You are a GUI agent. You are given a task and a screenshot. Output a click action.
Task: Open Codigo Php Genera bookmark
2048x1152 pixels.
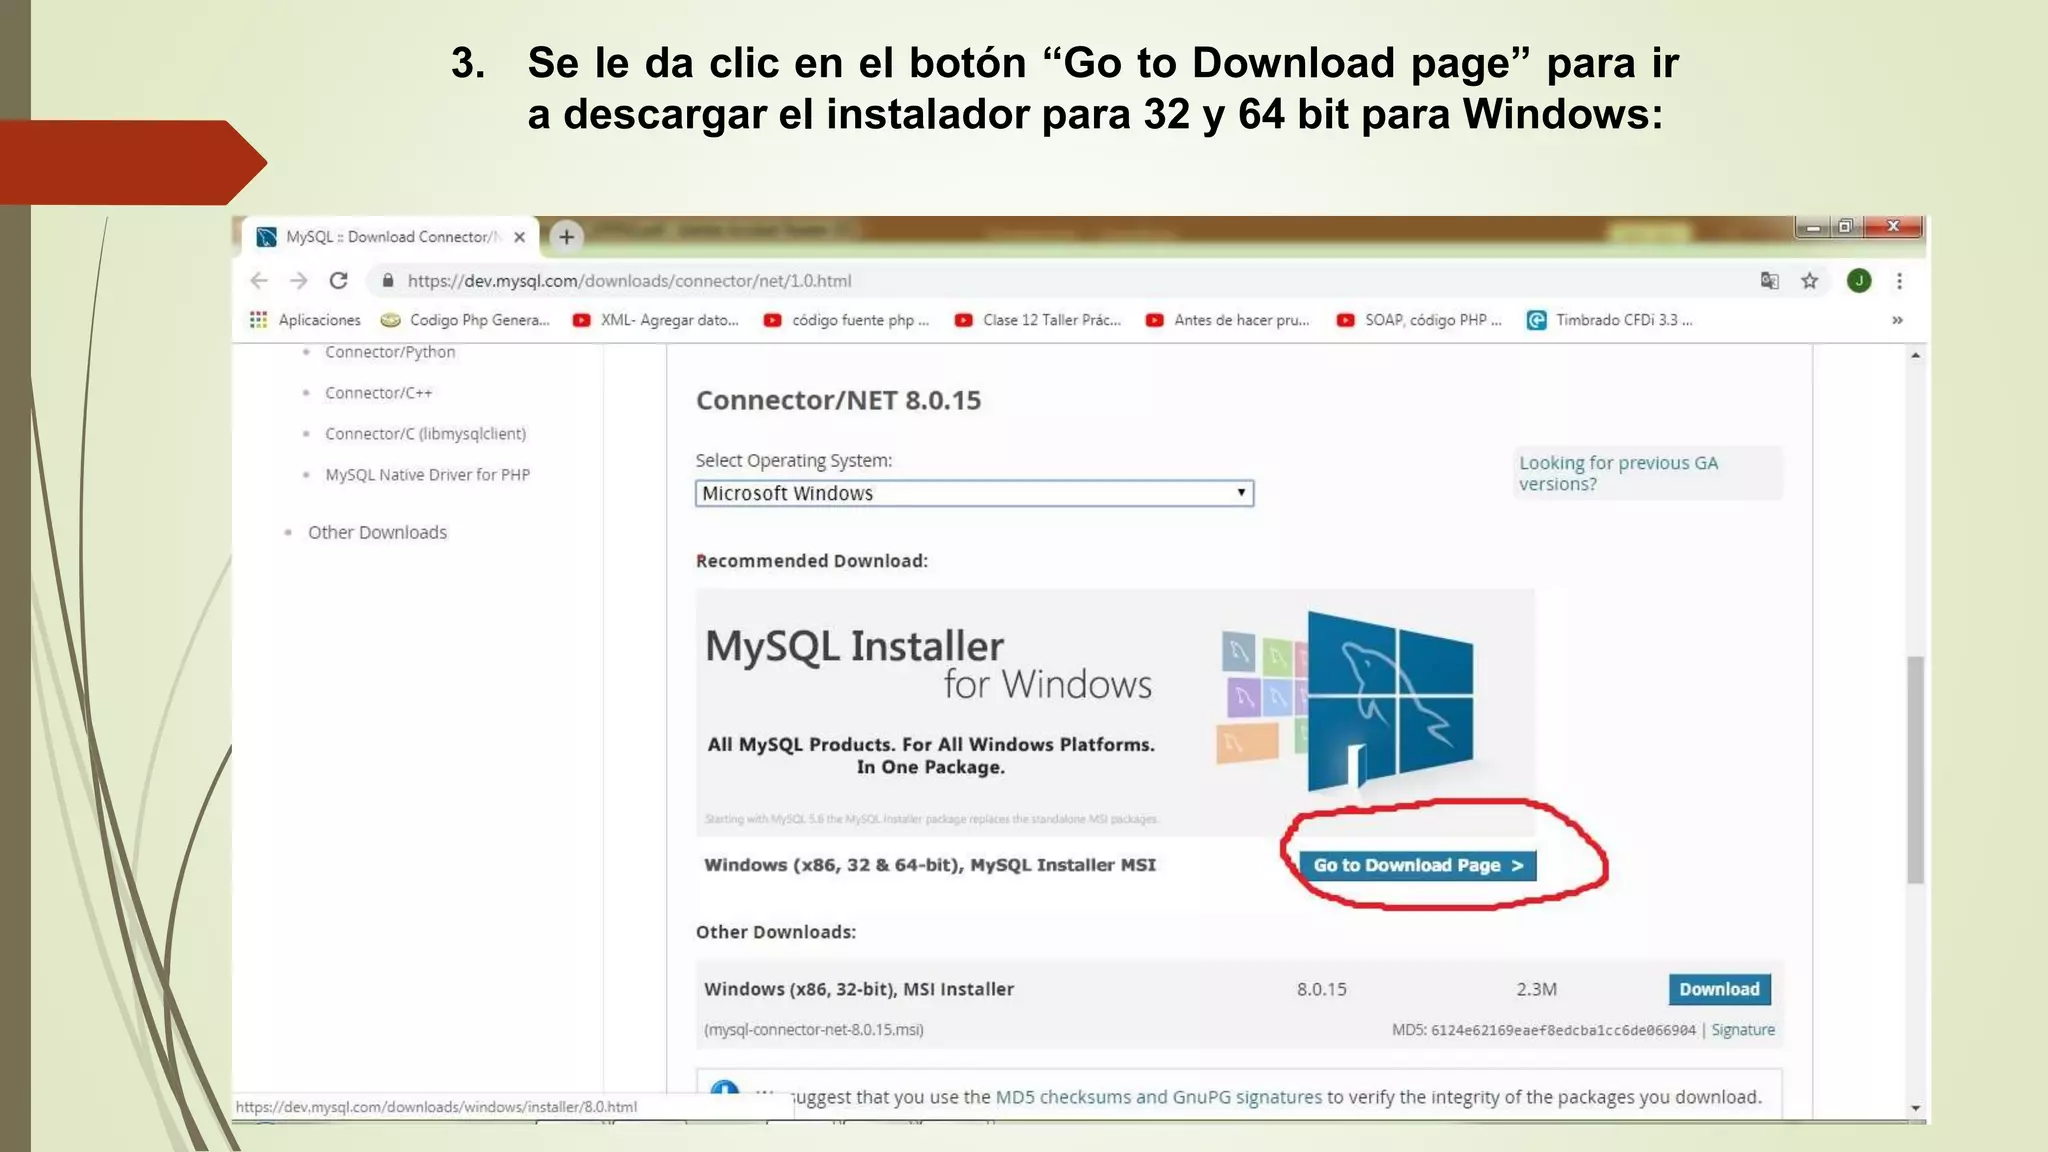[466, 320]
